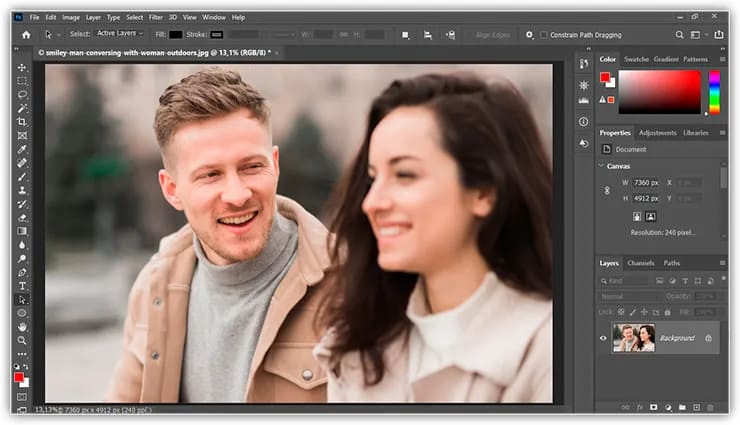The width and height of the screenshot is (740, 425).
Task: Toggle Lock all padlock in Lock row
Action: click(x=667, y=312)
